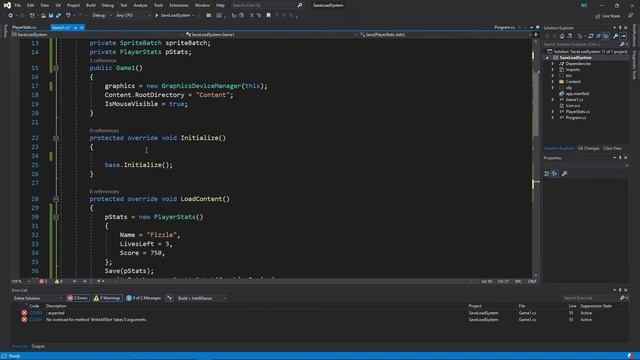Pin the Game1.cs tab
640x360 pixels.
[x=76, y=27]
